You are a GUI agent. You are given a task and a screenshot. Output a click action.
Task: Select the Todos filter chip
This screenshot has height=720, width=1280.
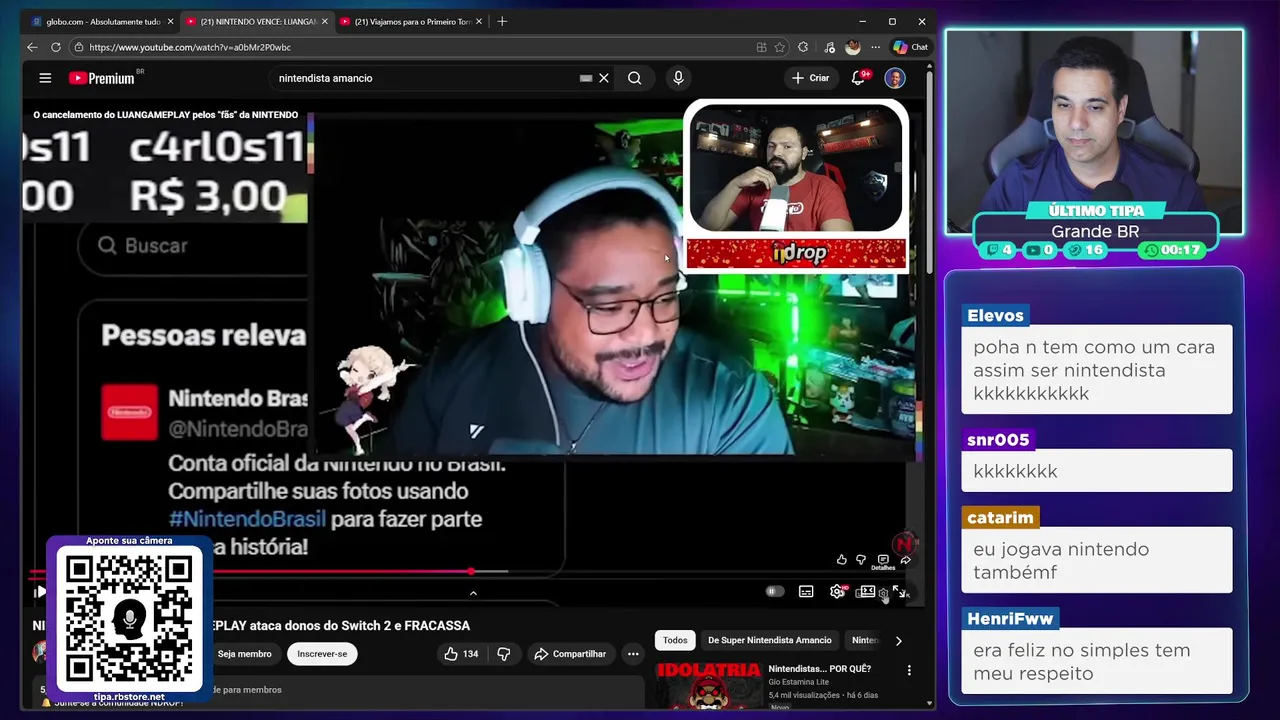[x=675, y=640]
